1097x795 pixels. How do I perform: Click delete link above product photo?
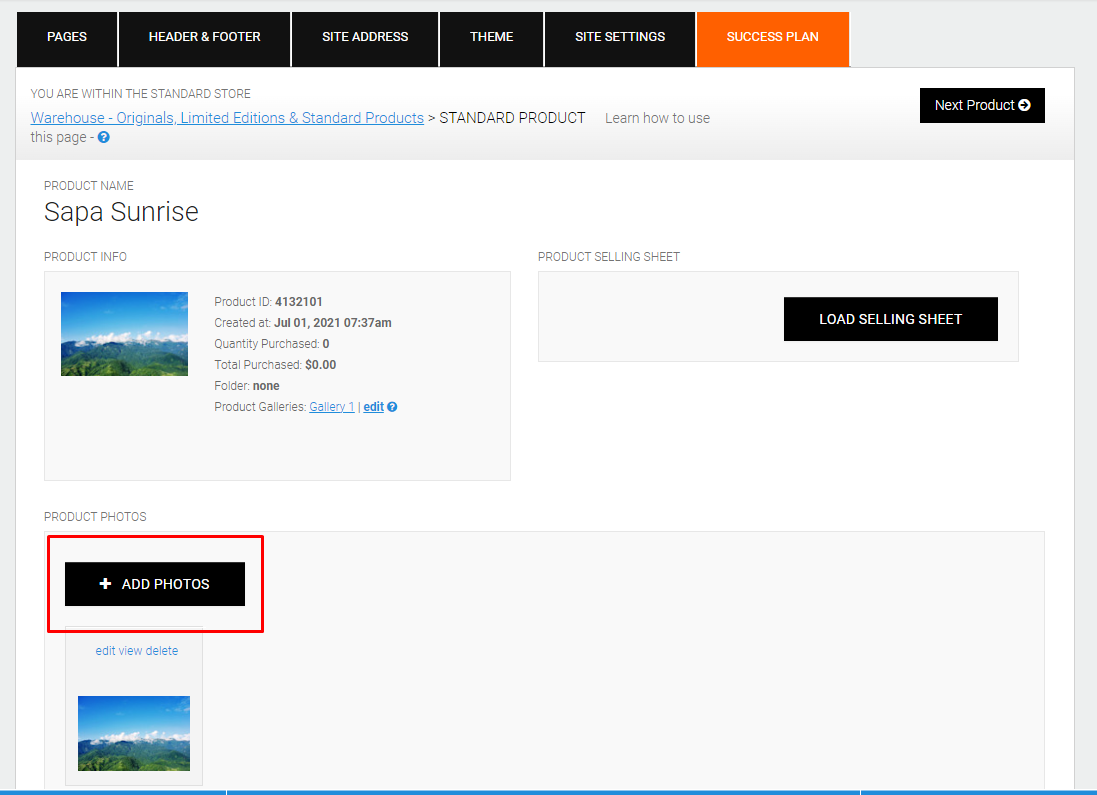162,651
